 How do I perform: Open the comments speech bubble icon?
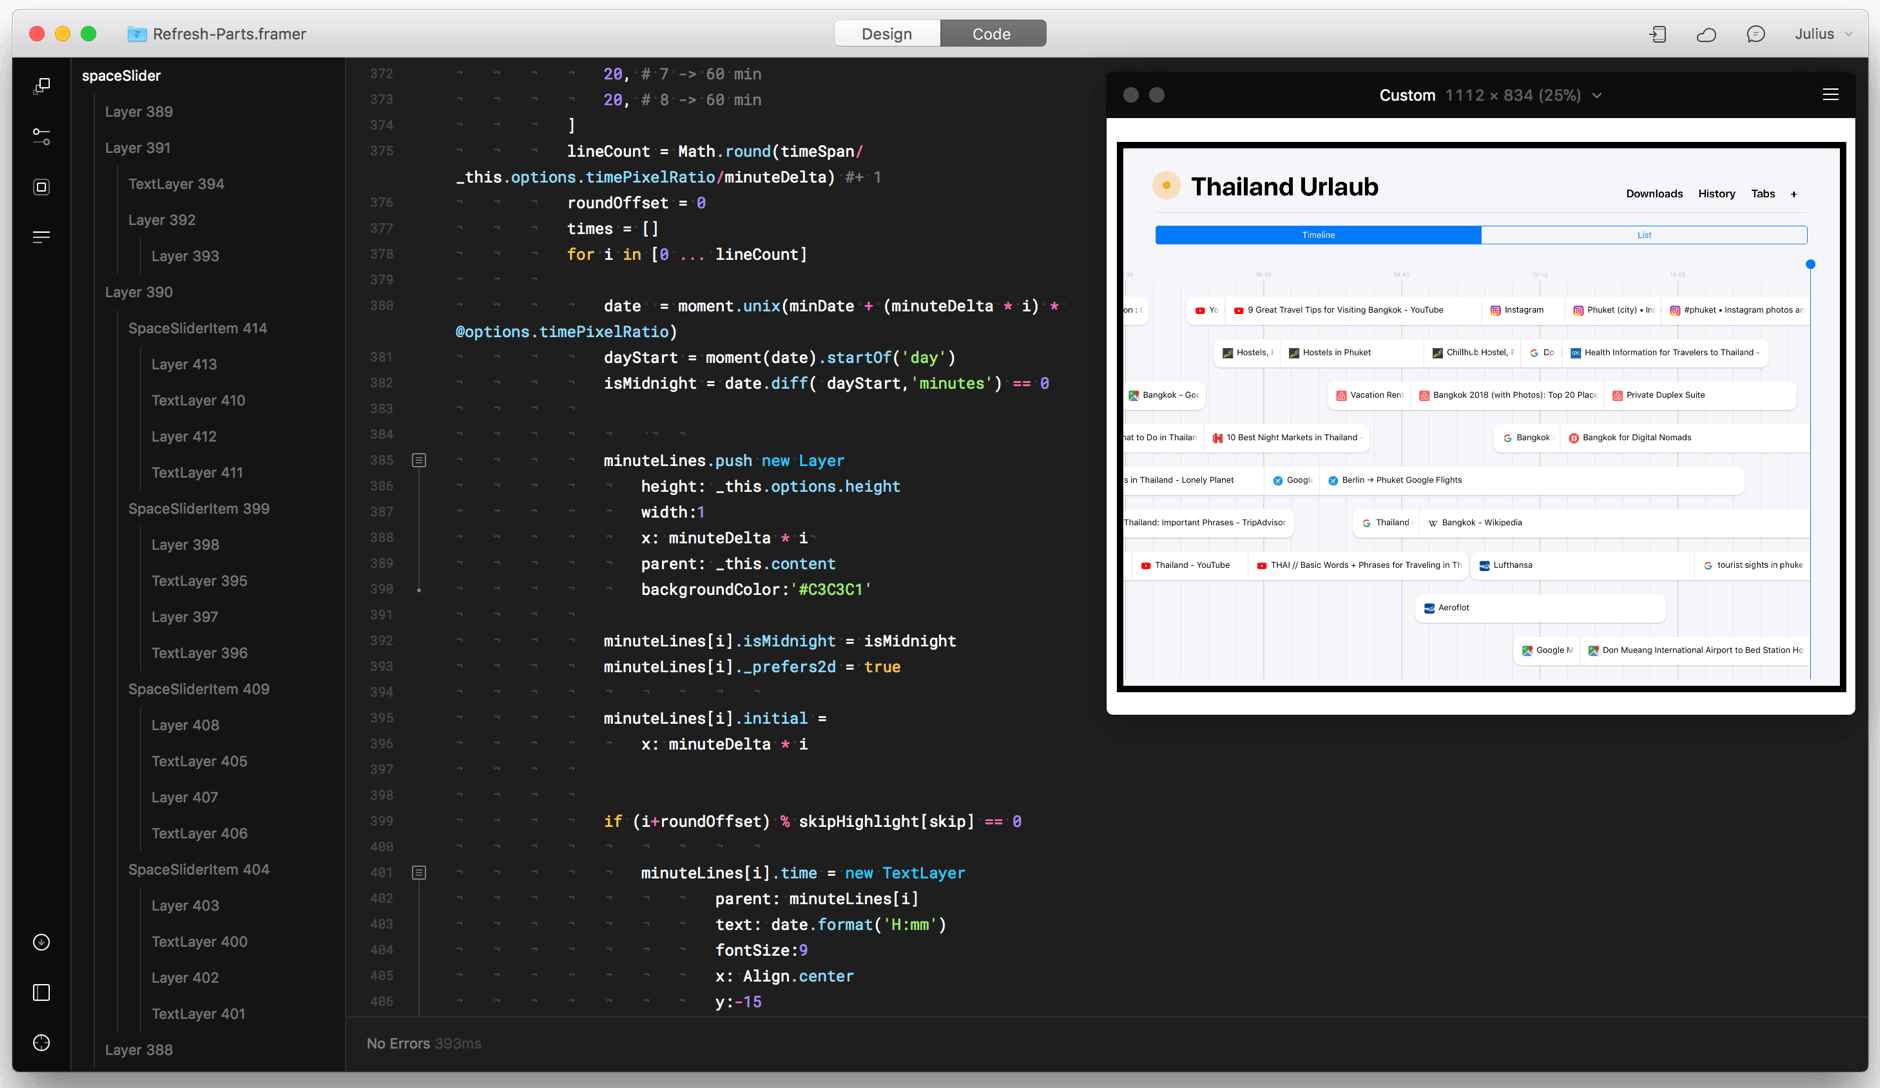pos(1755,34)
